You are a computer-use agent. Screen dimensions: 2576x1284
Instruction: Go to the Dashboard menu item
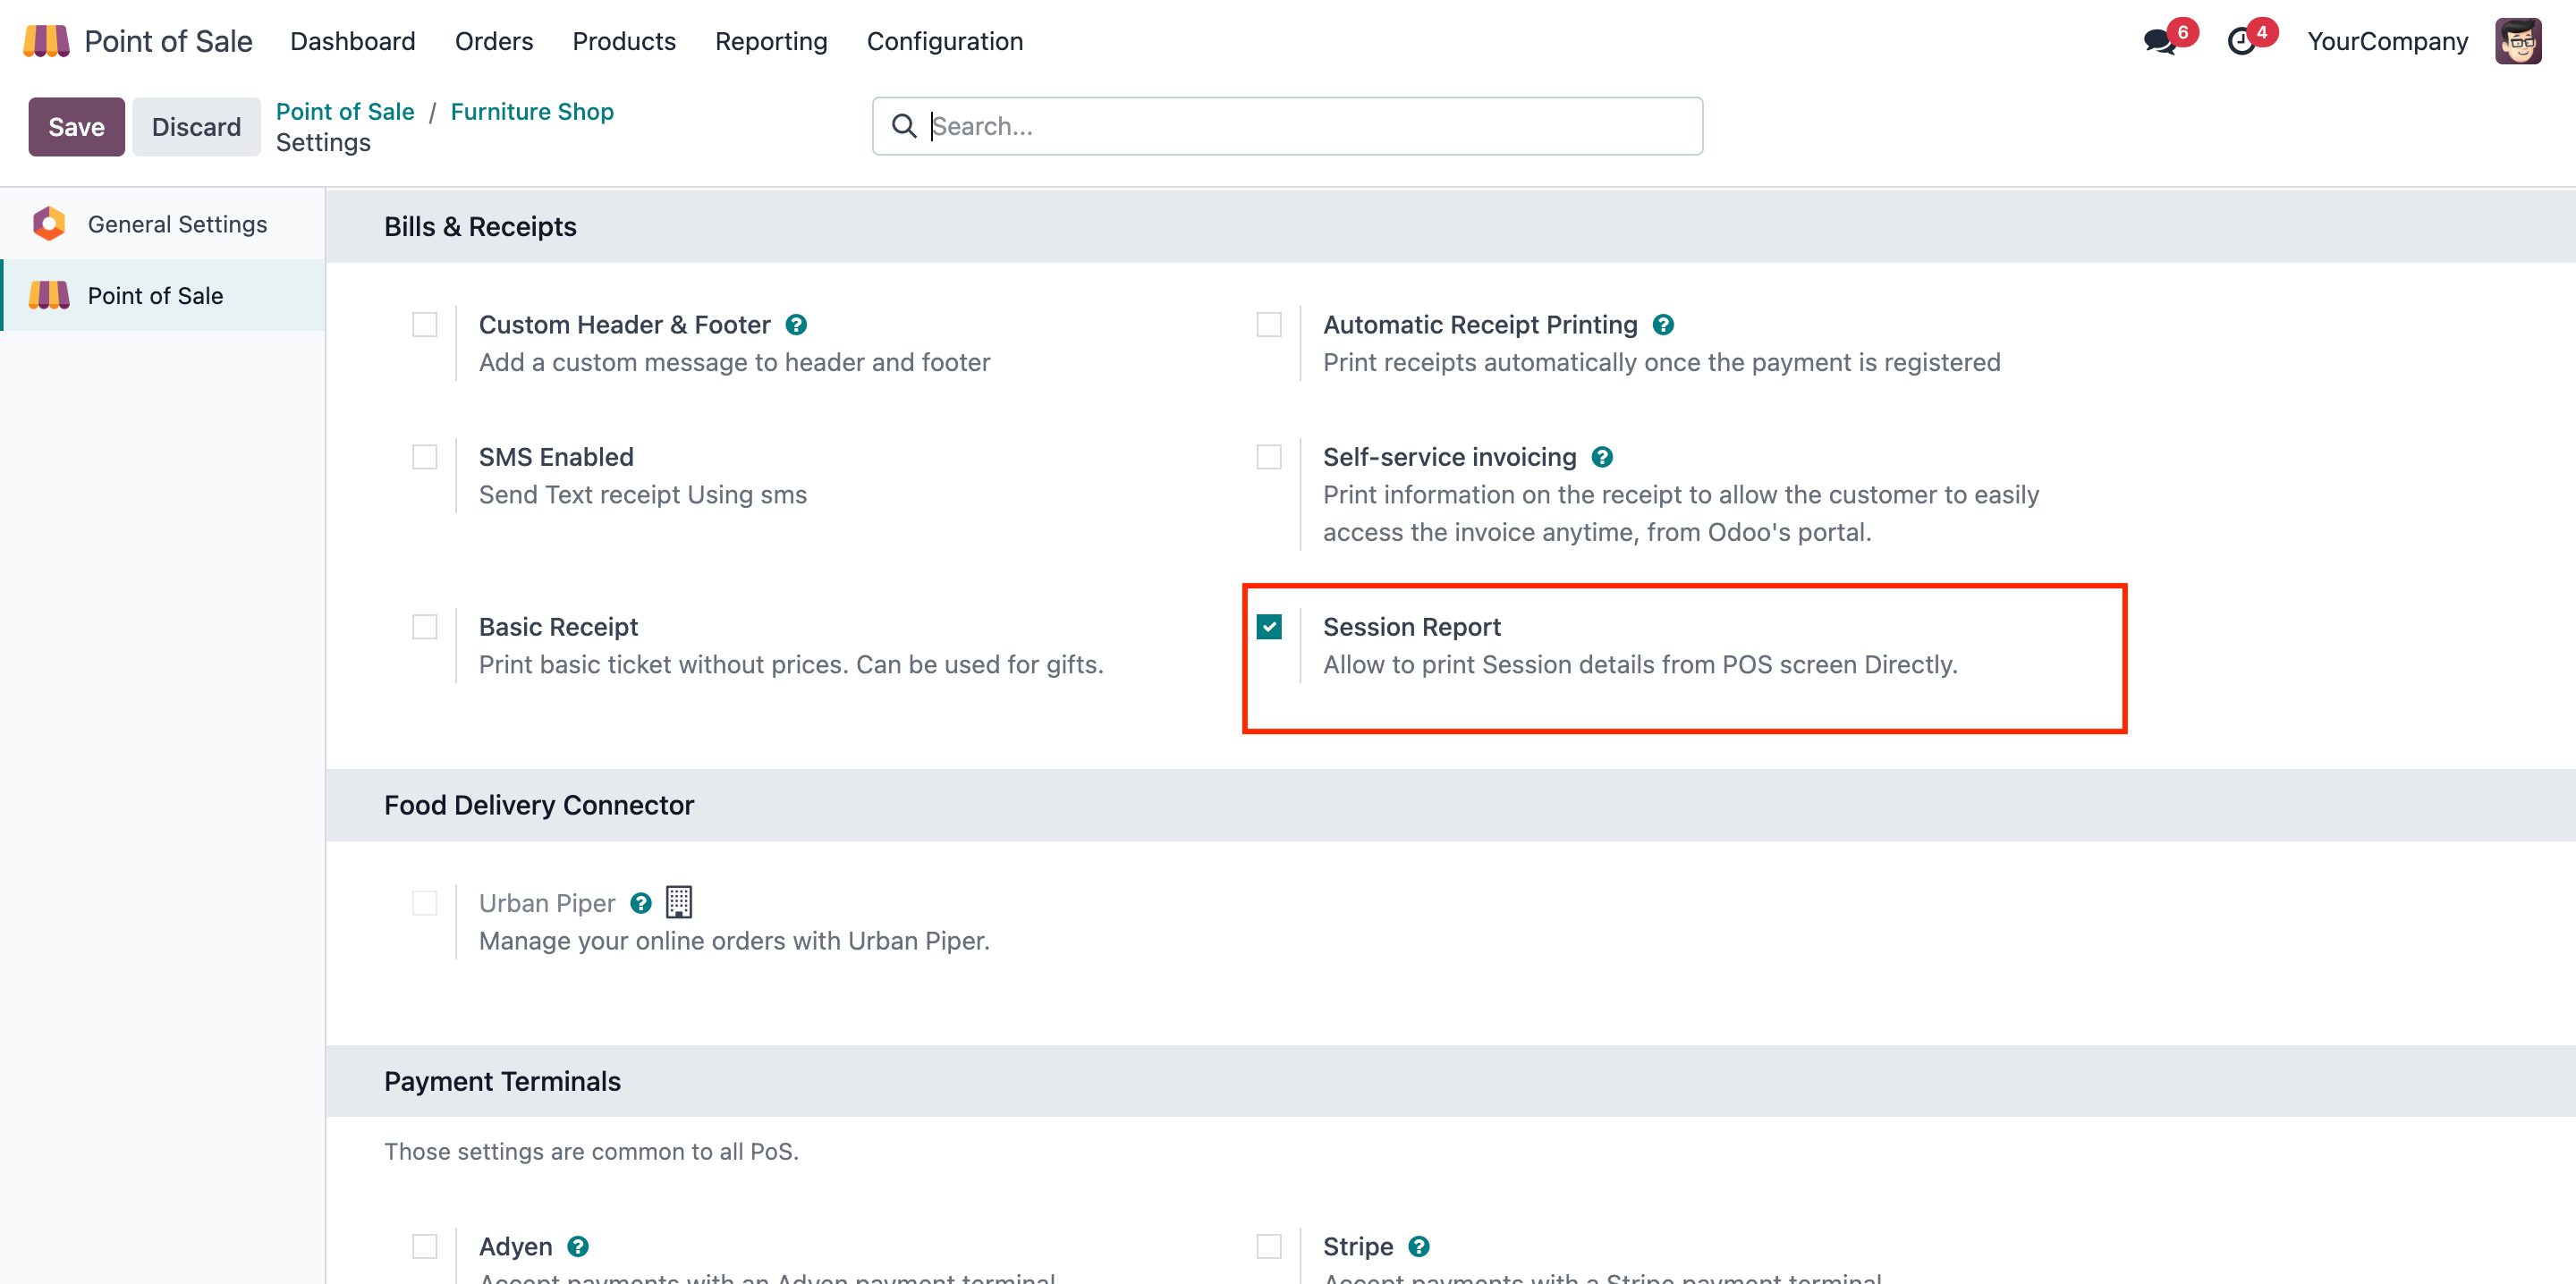tap(352, 41)
